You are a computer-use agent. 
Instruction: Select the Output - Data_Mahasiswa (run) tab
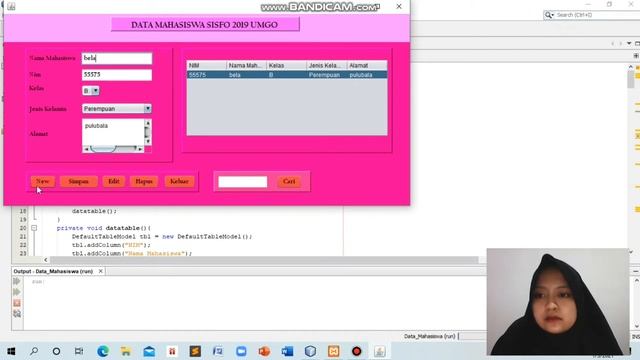click(x=53, y=271)
